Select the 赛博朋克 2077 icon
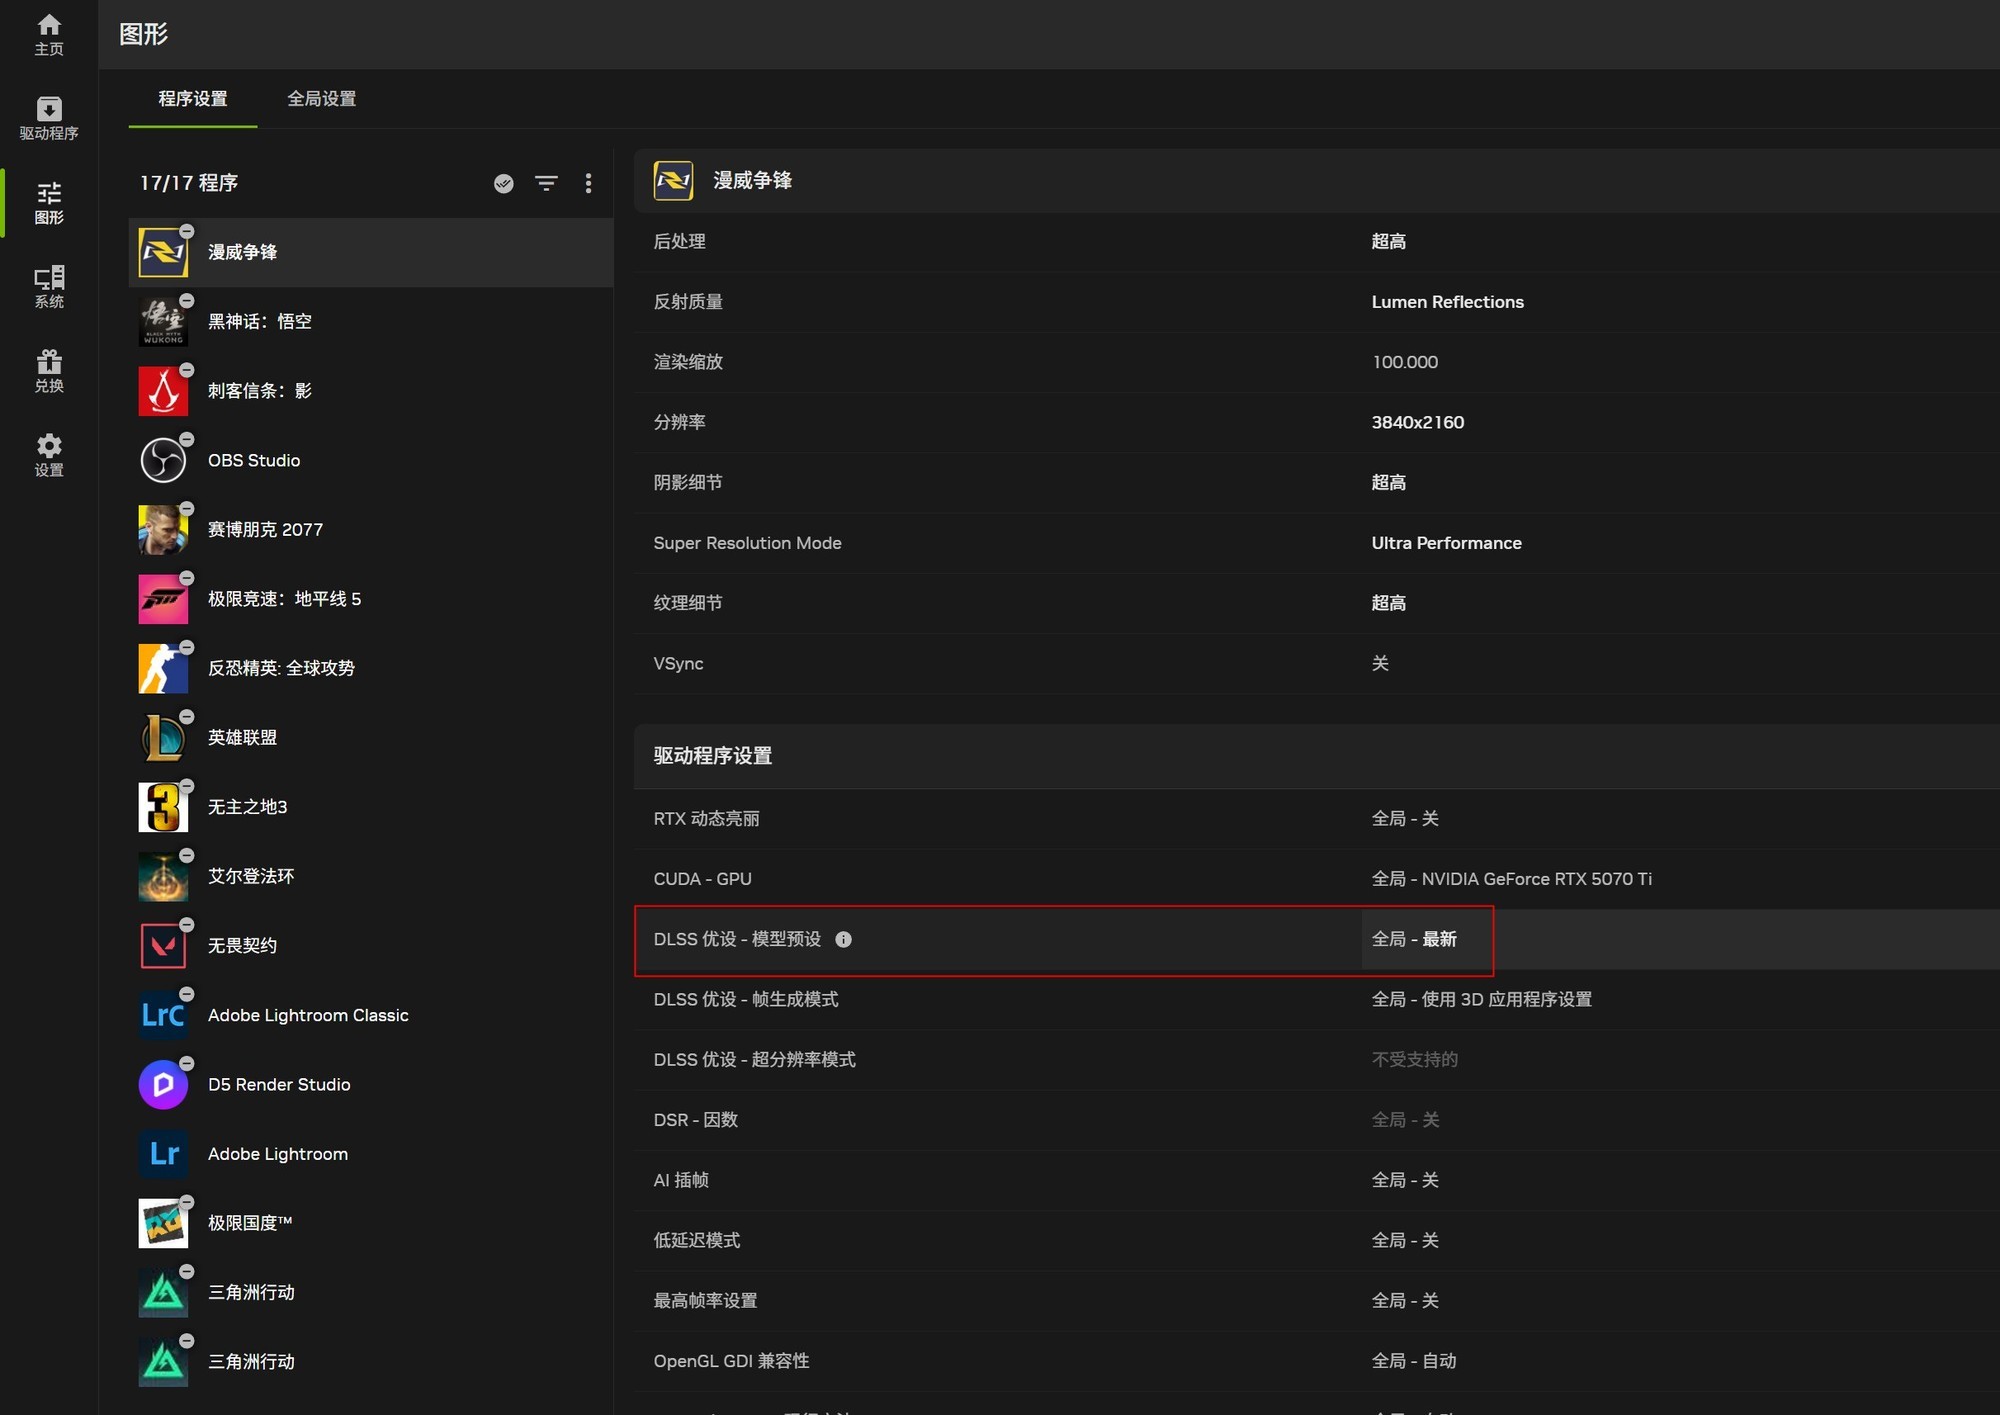The width and height of the screenshot is (2000, 1415). (163, 529)
